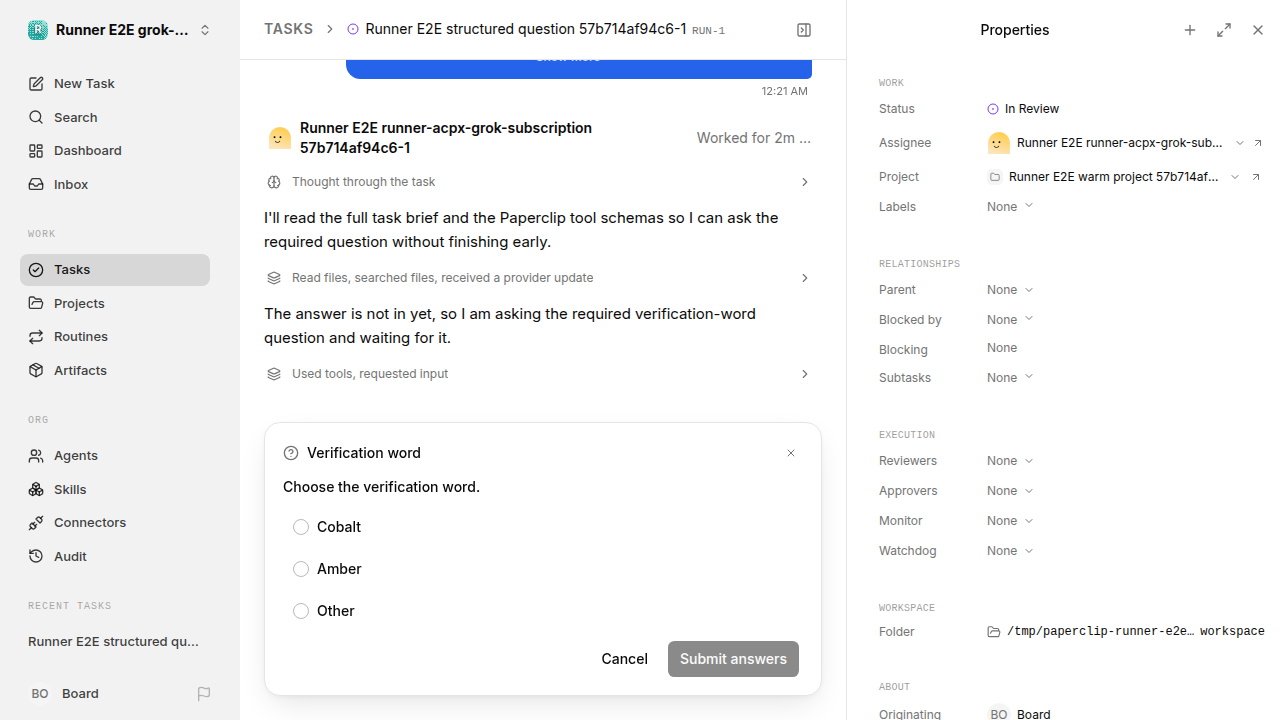Open the Blocked by dropdown

coord(1010,320)
